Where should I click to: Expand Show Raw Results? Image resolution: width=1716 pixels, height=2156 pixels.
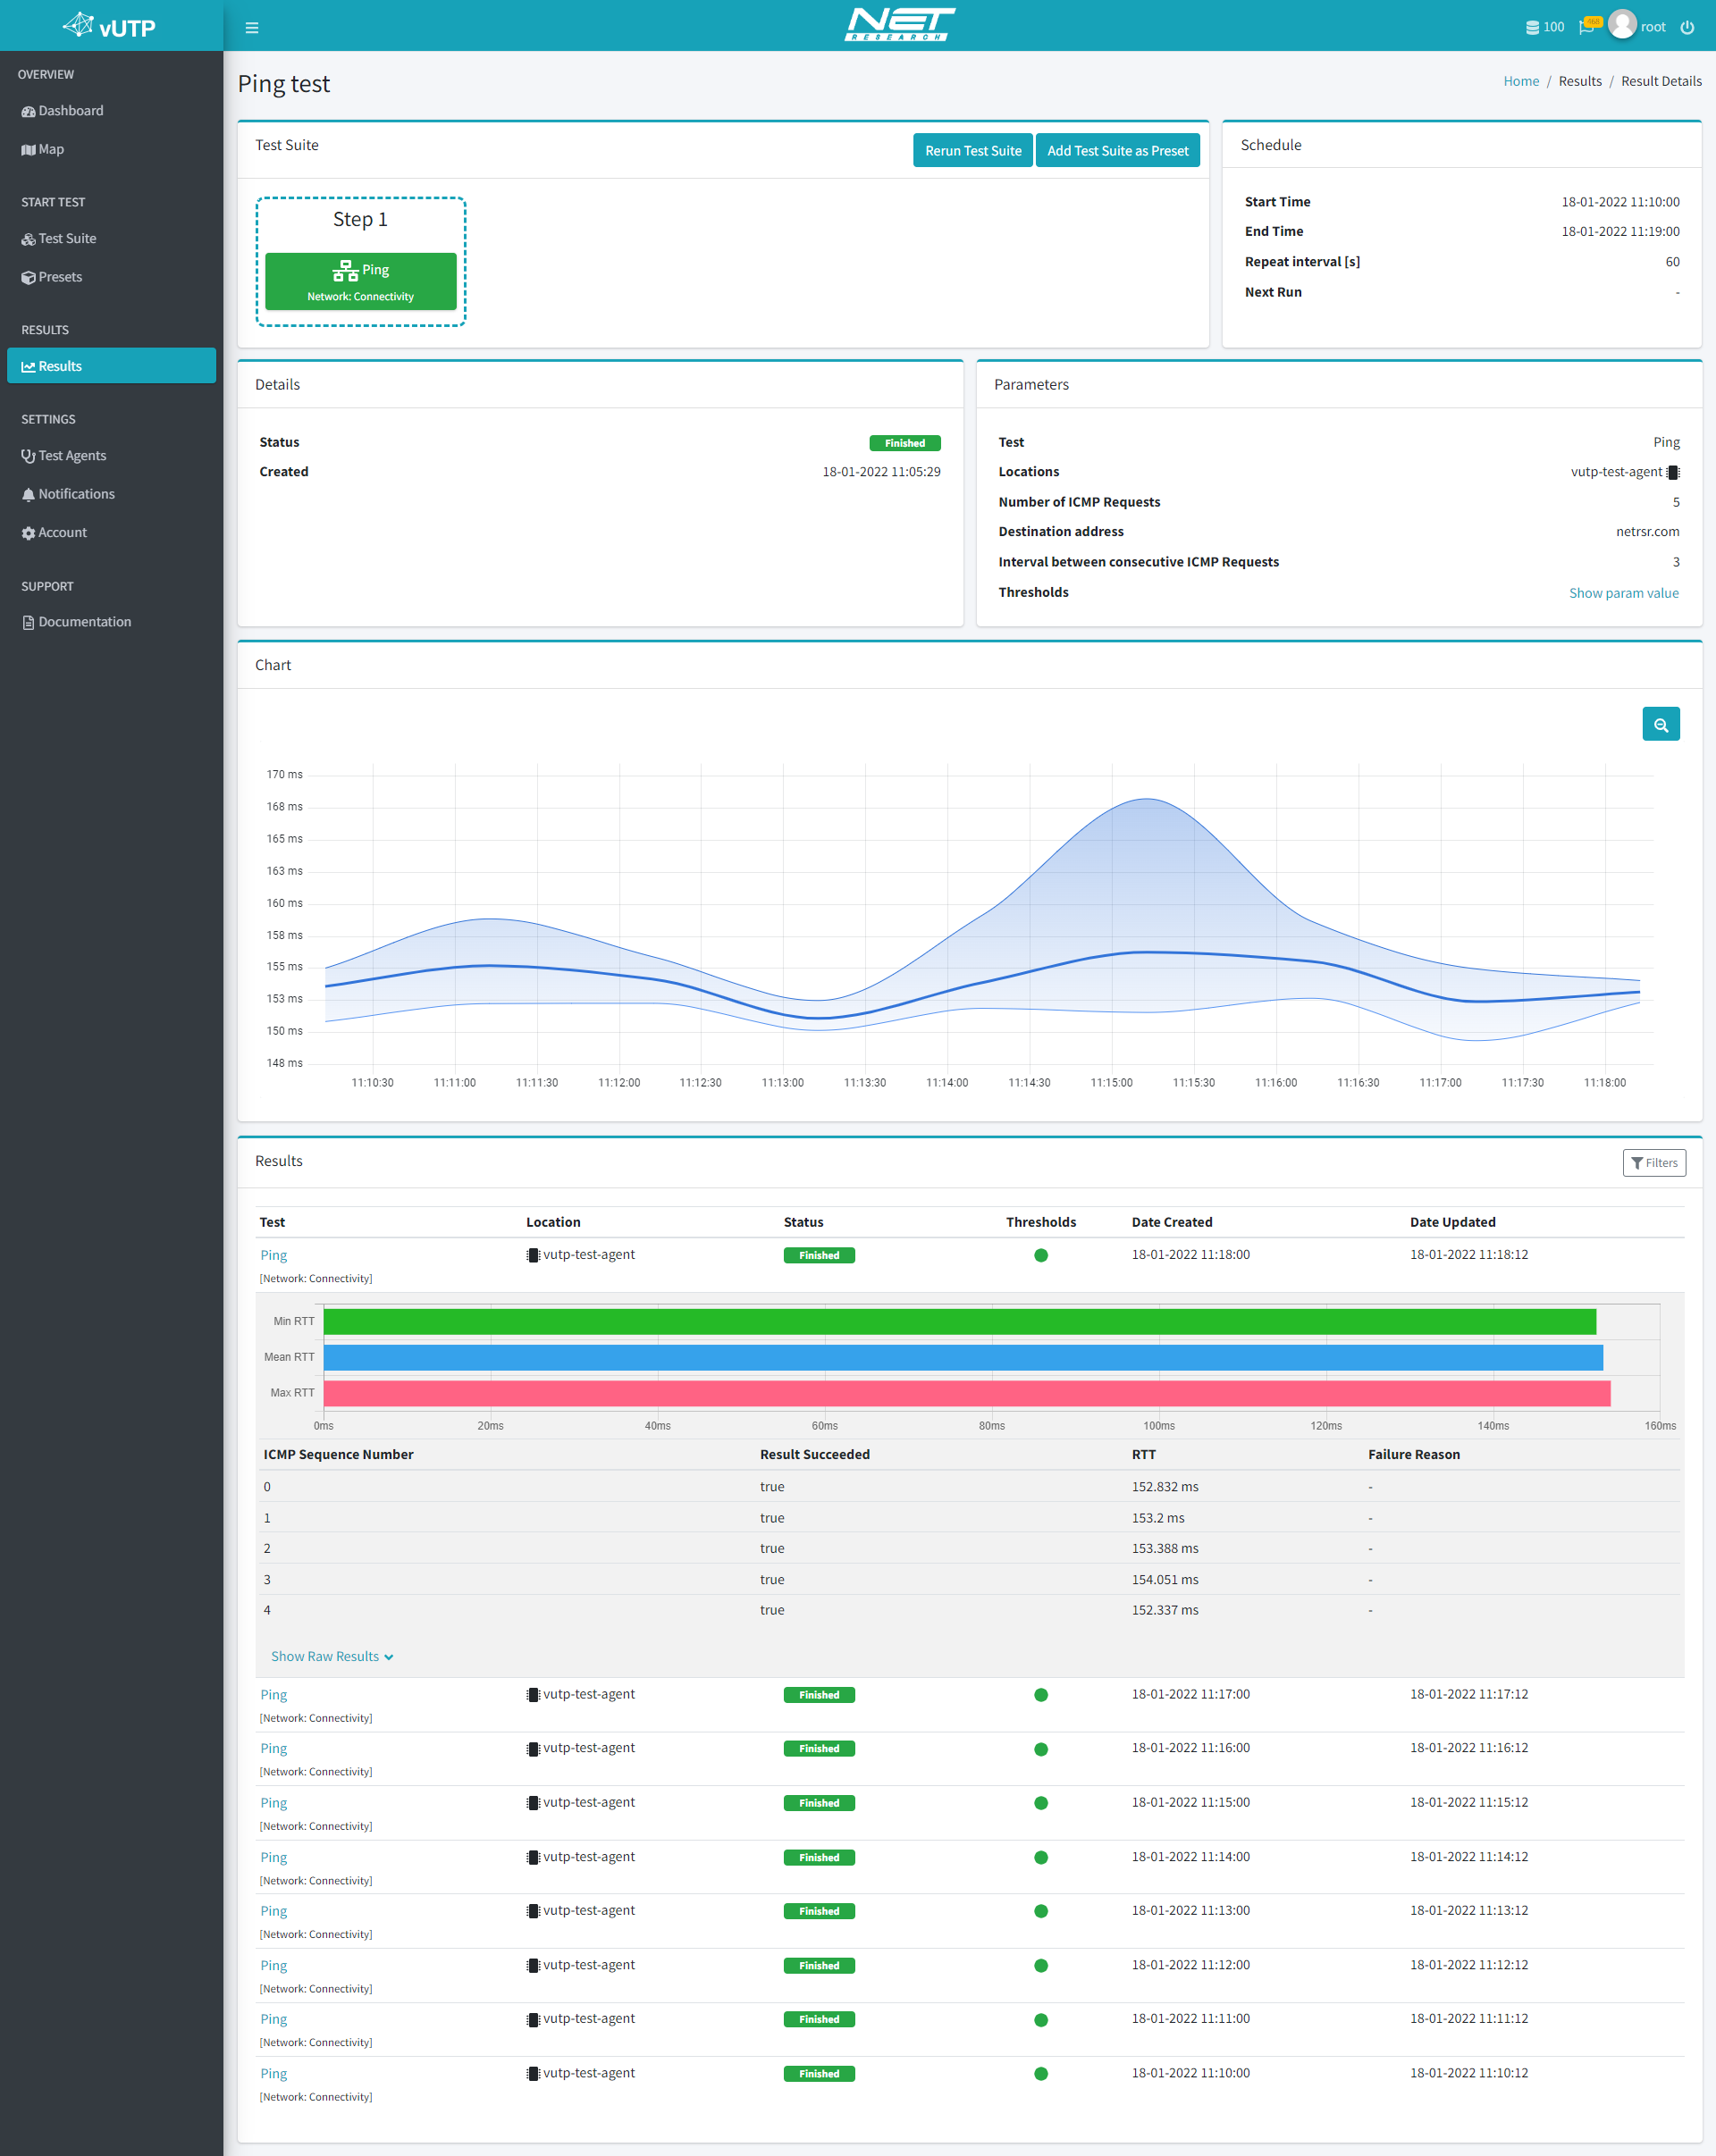pos(331,1657)
